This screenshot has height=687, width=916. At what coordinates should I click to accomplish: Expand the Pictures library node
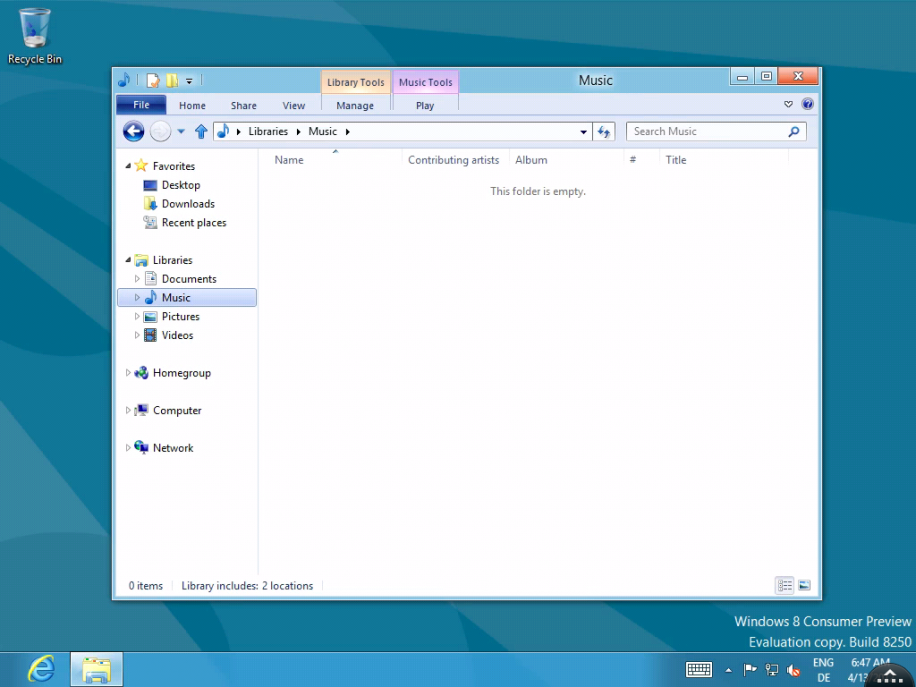tap(137, 316)
